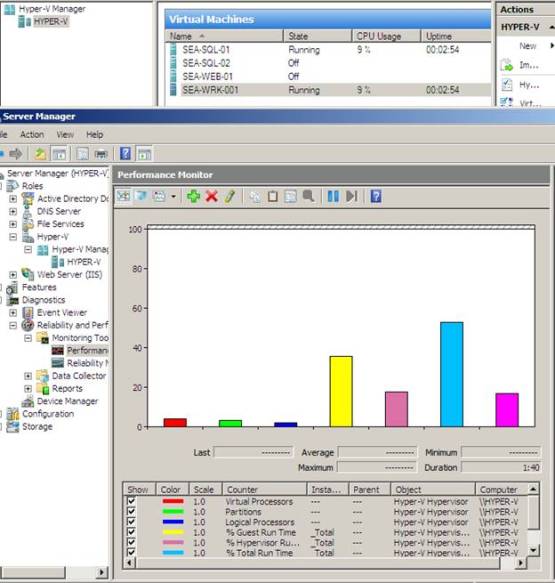Viewport: 555px width, 583px height.
Task: Click the red Delete counter X icon
Action: coord(212,196)
